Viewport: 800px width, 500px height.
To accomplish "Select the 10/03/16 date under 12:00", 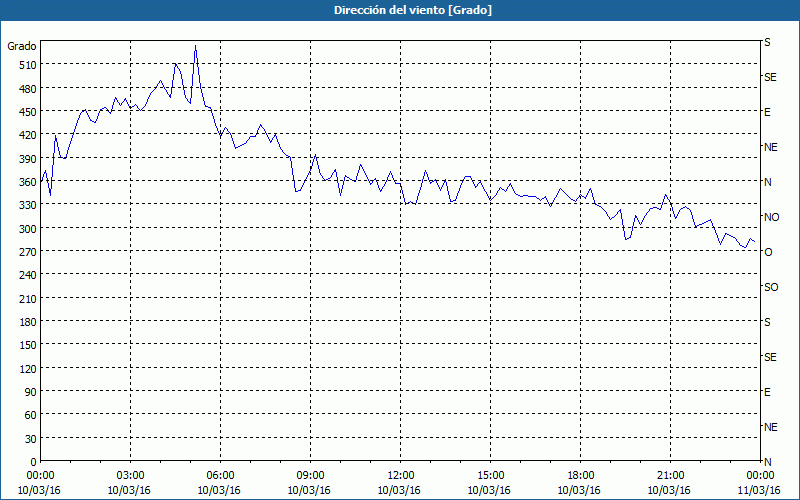I will click(399, 490).
